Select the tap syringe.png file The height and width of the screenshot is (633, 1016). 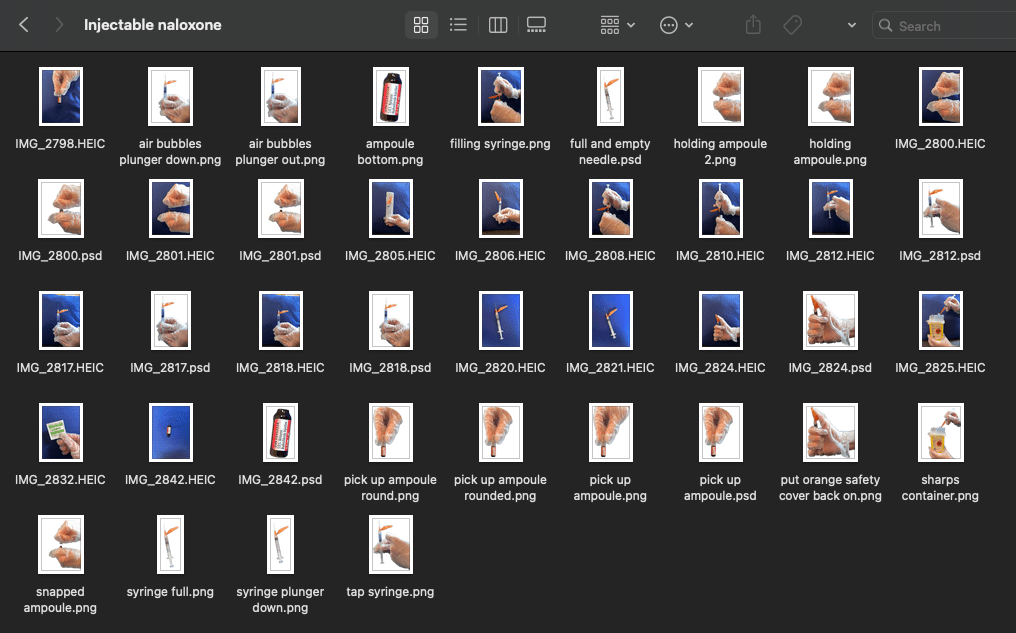(x=390, y=544)
